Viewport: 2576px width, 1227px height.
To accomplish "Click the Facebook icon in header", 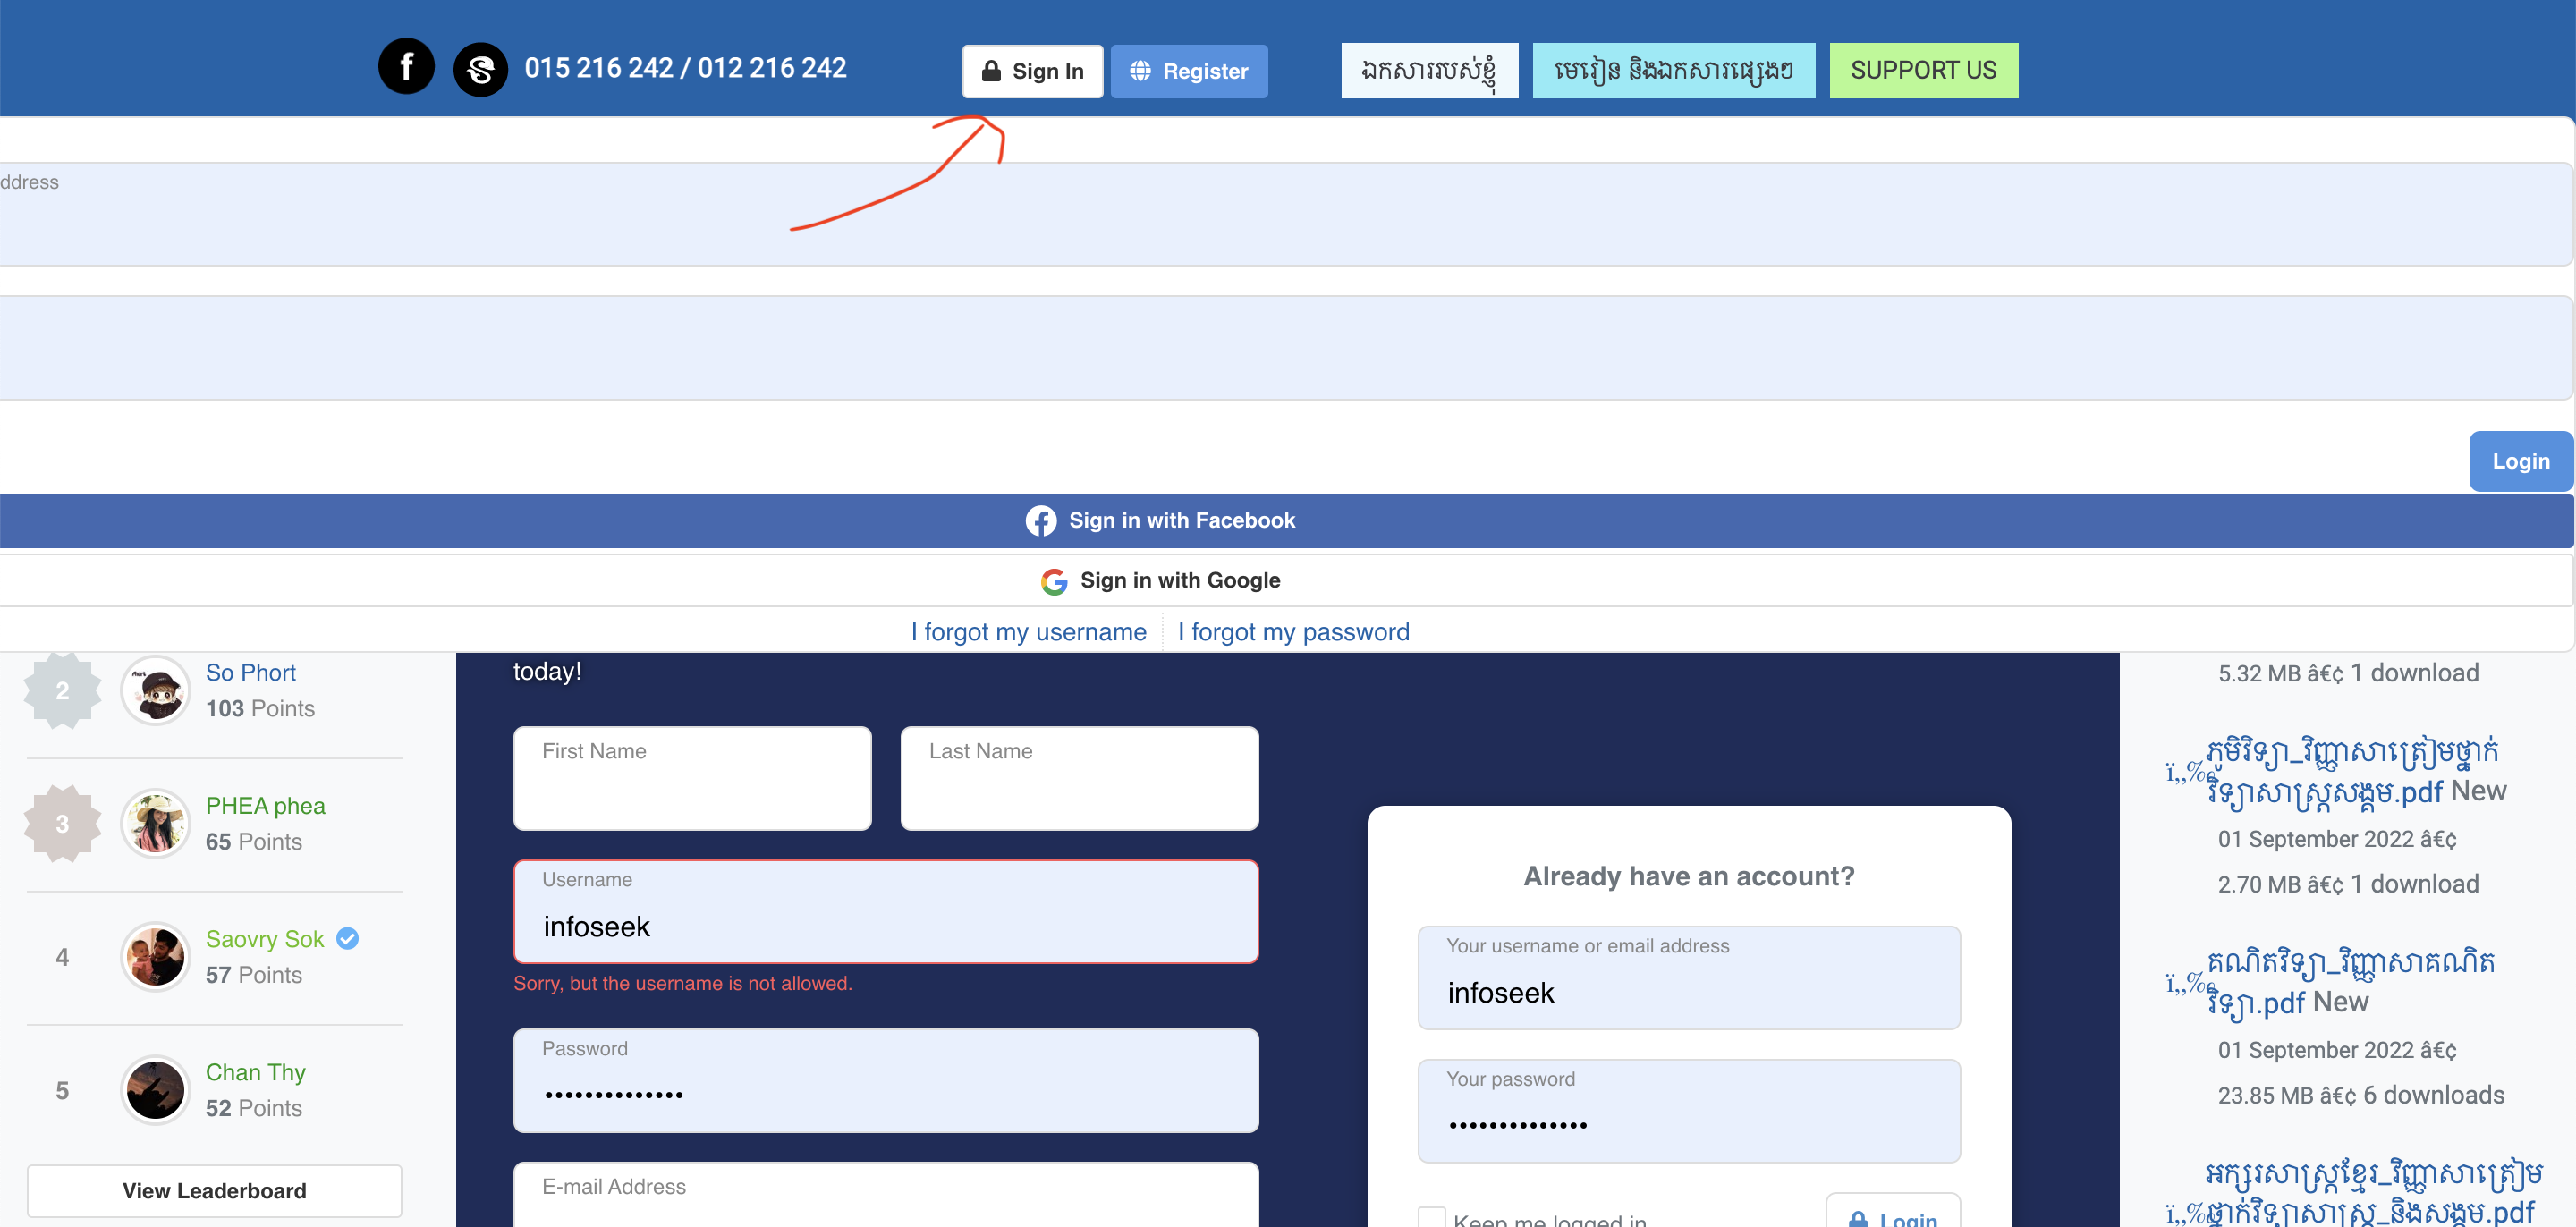I will point(406,67).
